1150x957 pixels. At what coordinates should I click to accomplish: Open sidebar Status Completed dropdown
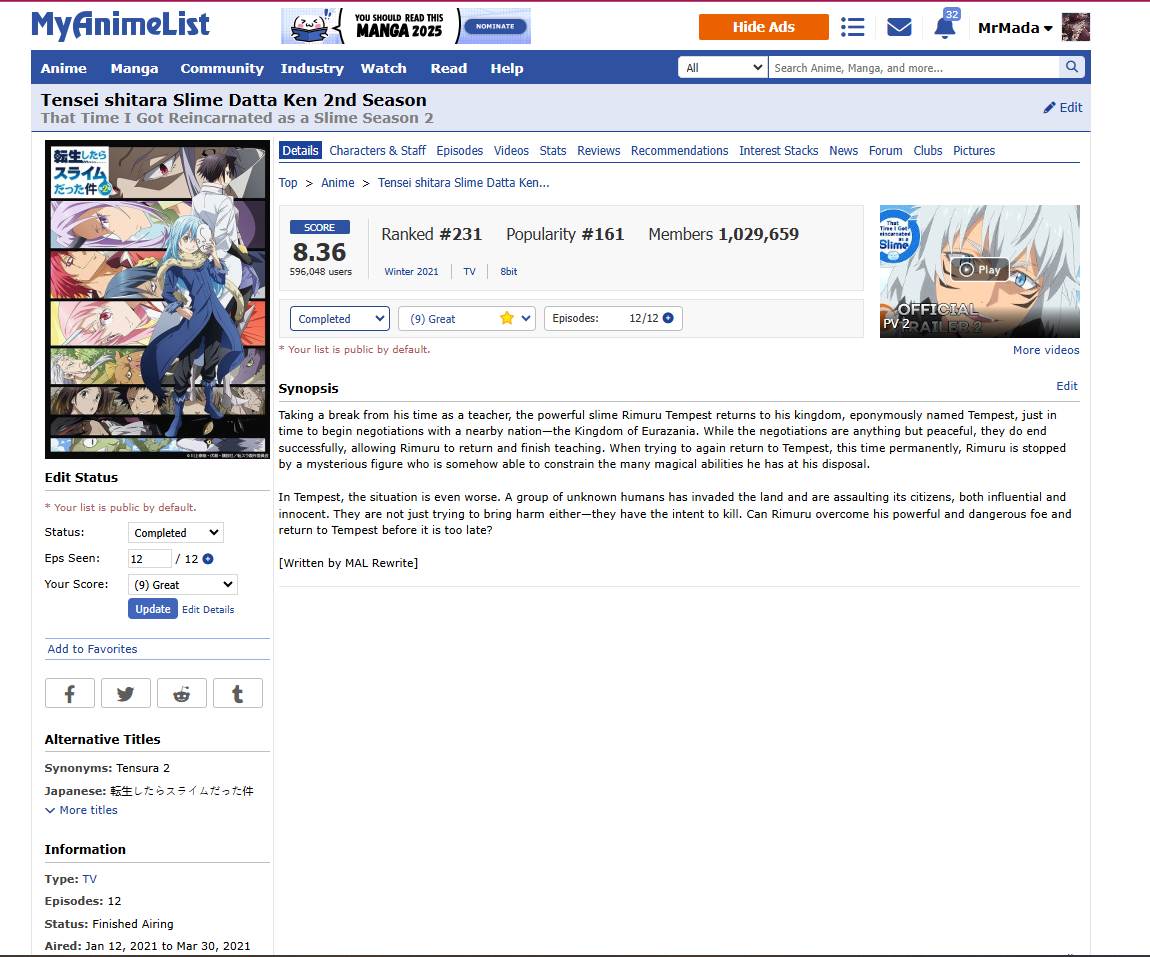coord(175,532)
